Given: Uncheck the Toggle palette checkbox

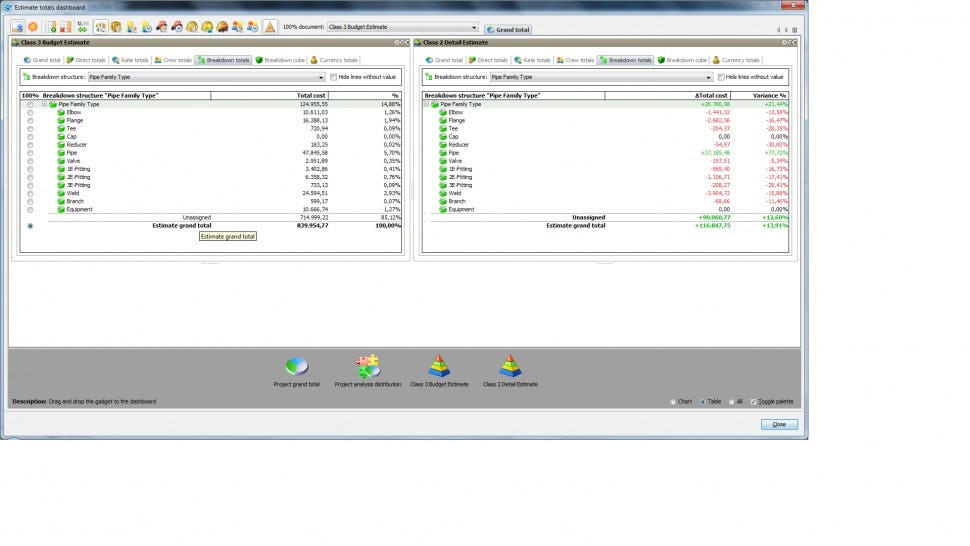Looking at the screenshot, I should click(753, 402).
